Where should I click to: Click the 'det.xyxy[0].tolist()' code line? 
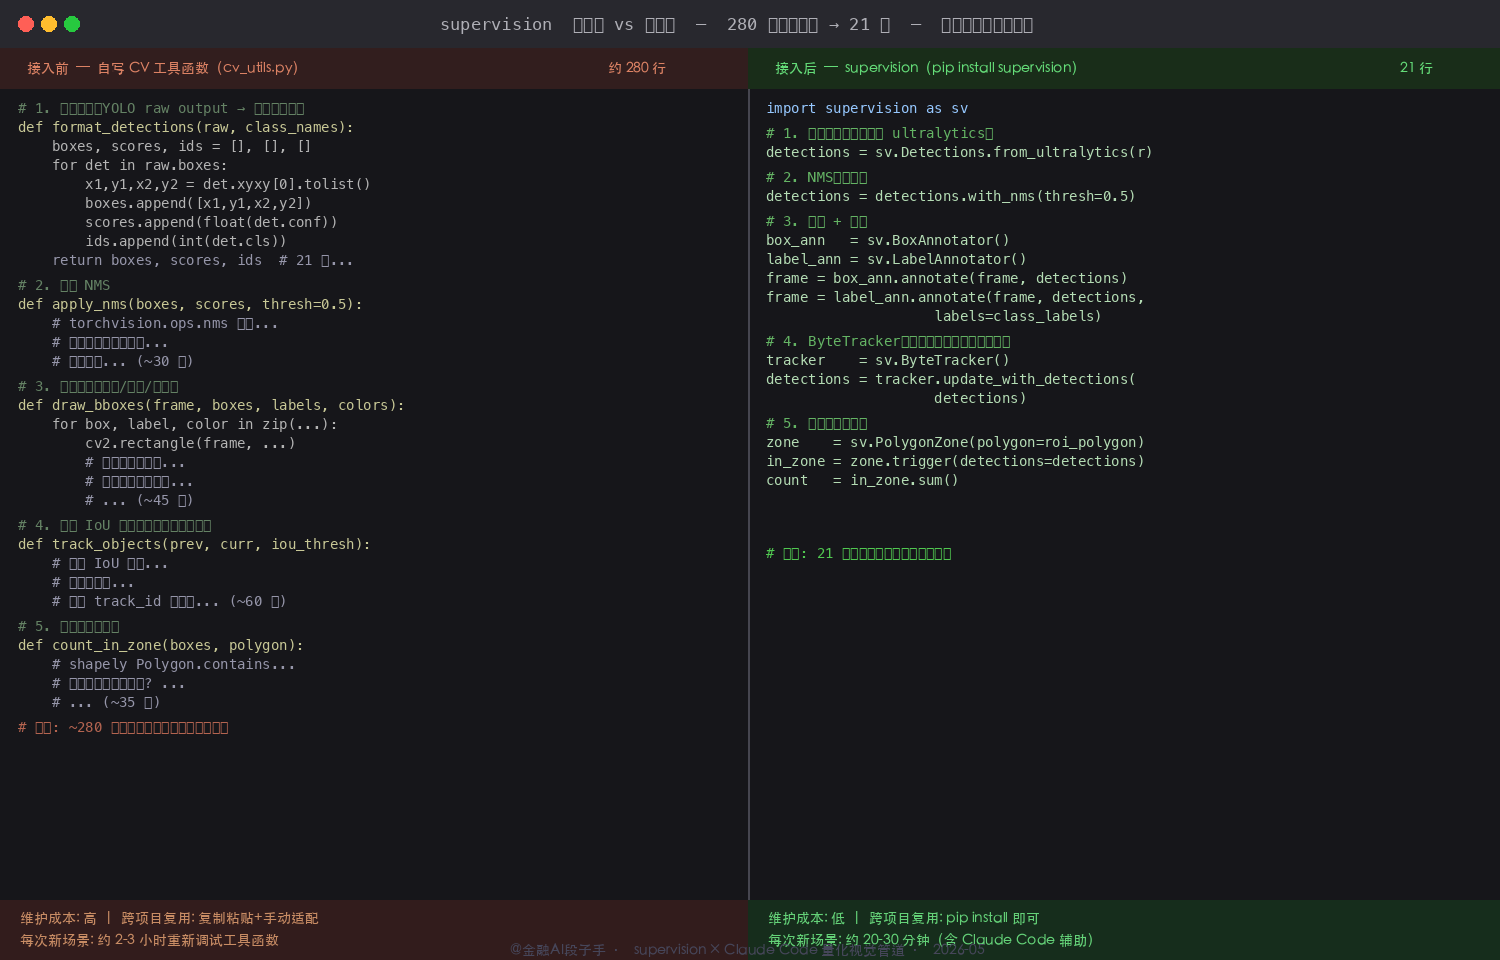coord(228,184)
